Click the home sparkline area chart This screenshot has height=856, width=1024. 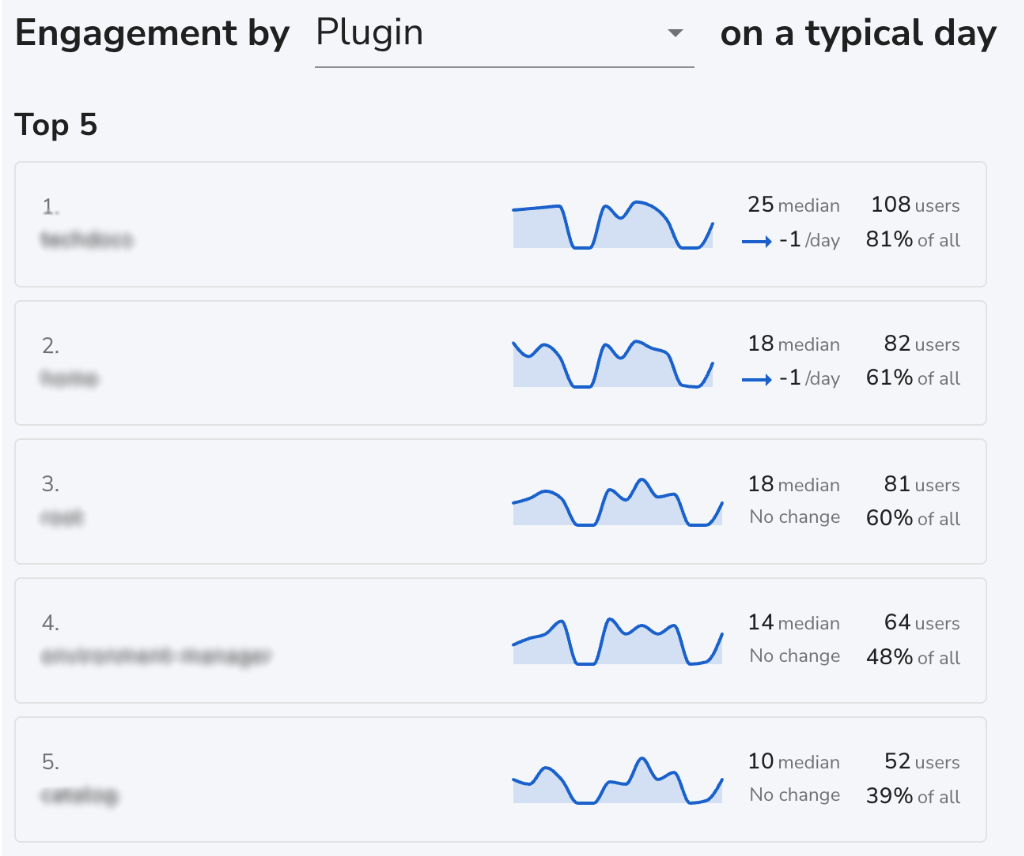613,363
